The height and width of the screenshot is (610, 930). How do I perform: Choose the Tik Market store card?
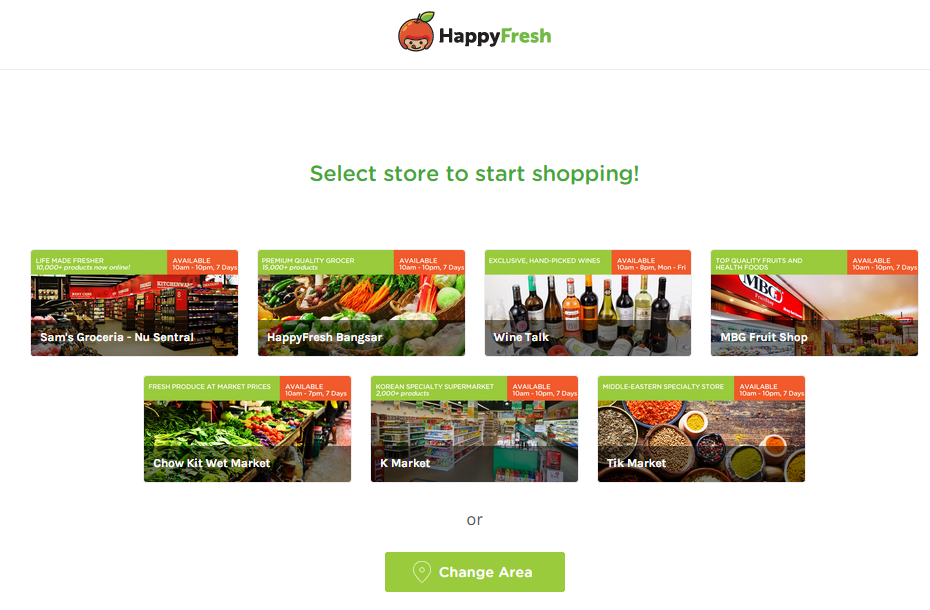[x=701, y=429]
